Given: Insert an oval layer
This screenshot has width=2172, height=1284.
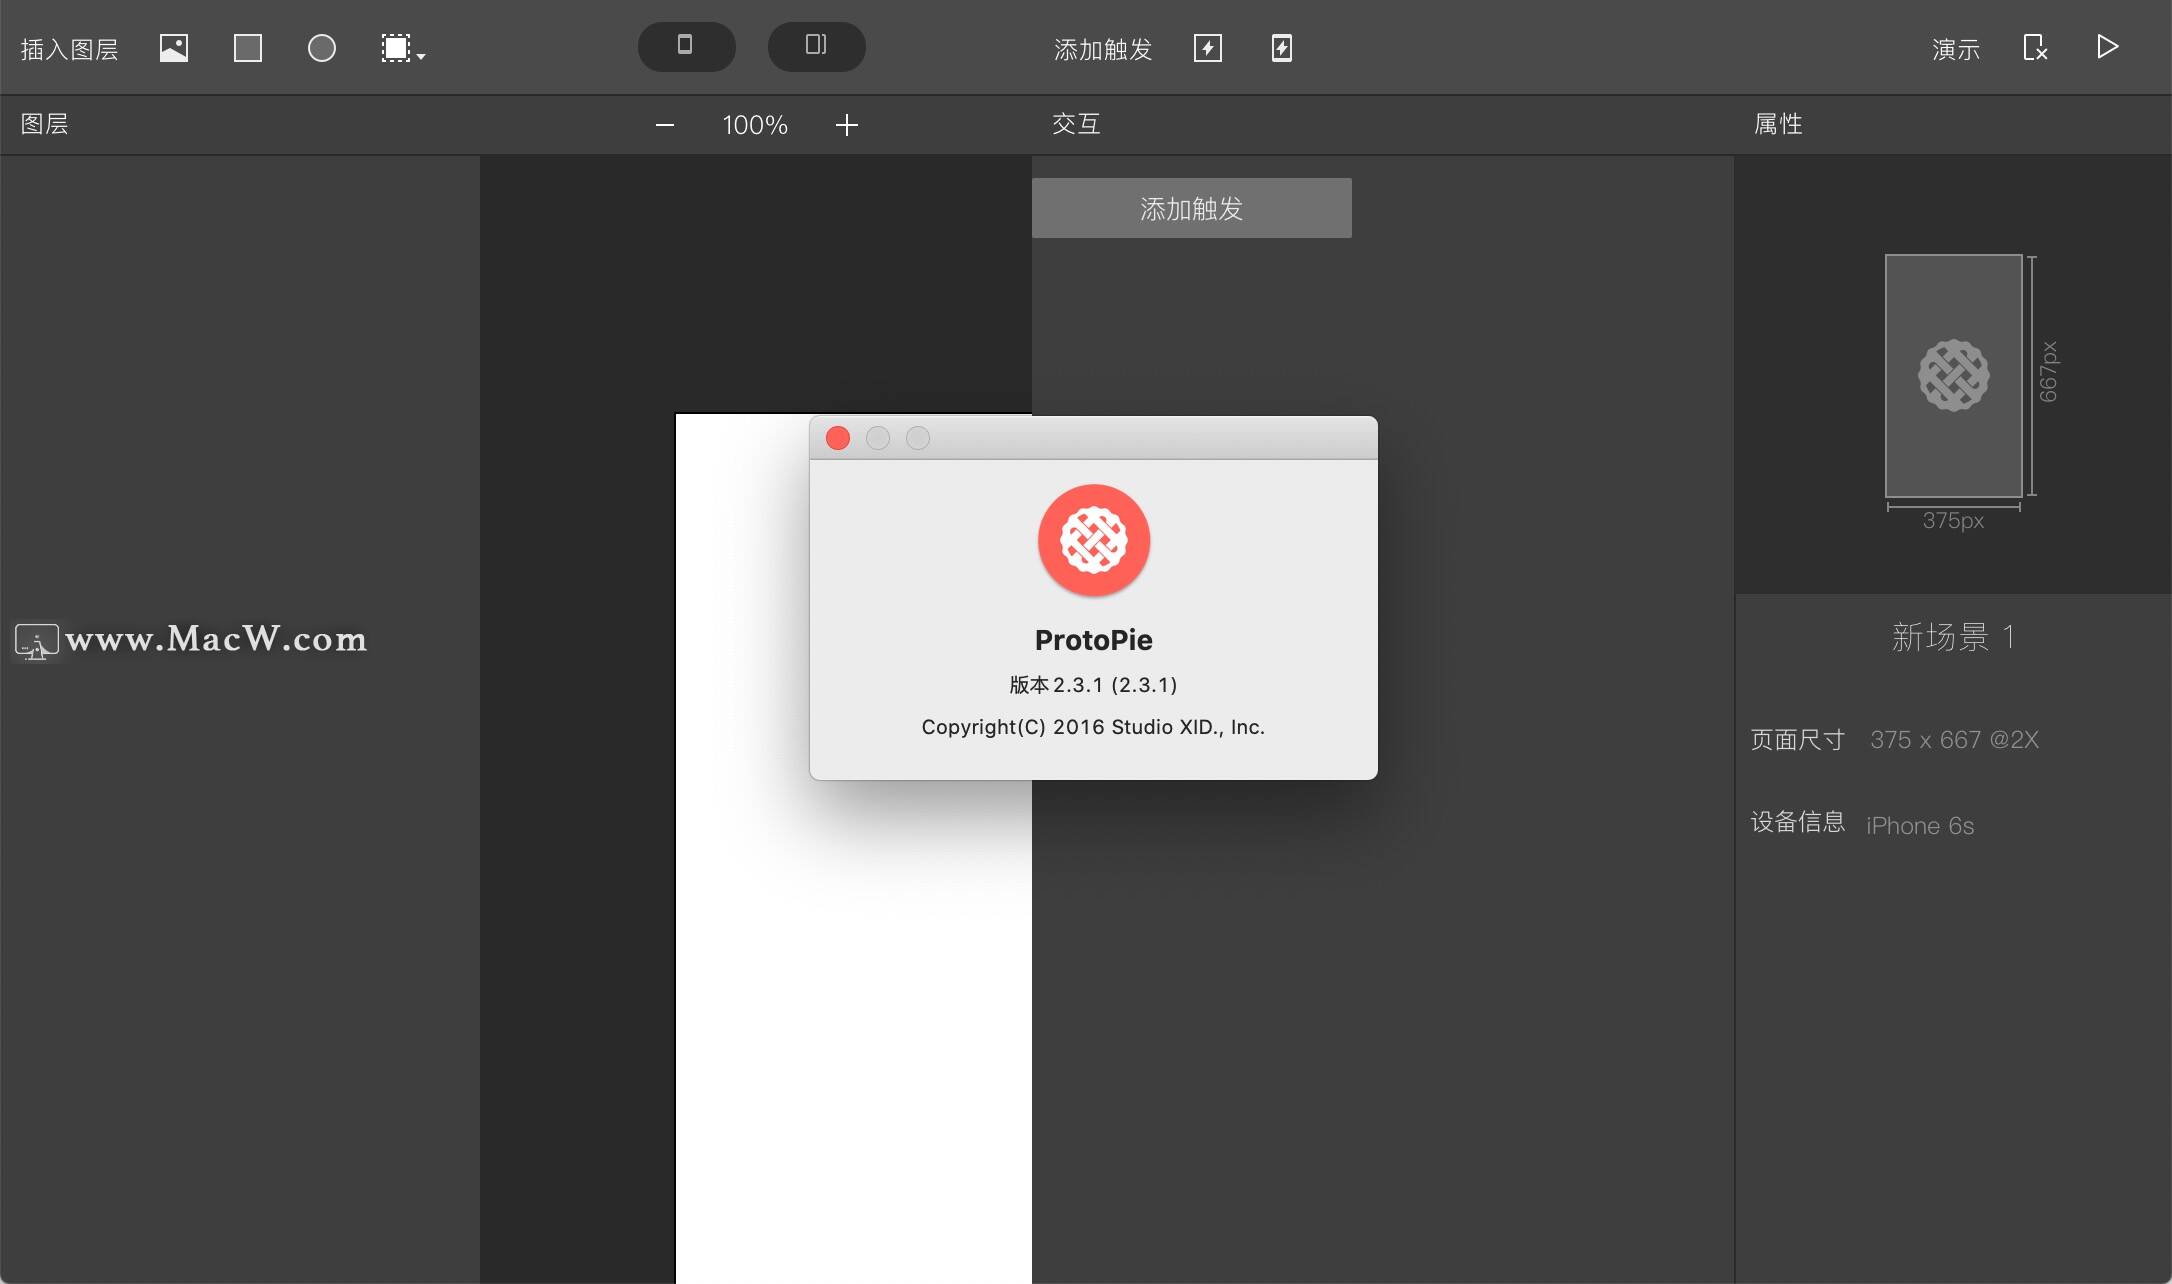Looking at the screenshot, I should (x=322, y=48).
